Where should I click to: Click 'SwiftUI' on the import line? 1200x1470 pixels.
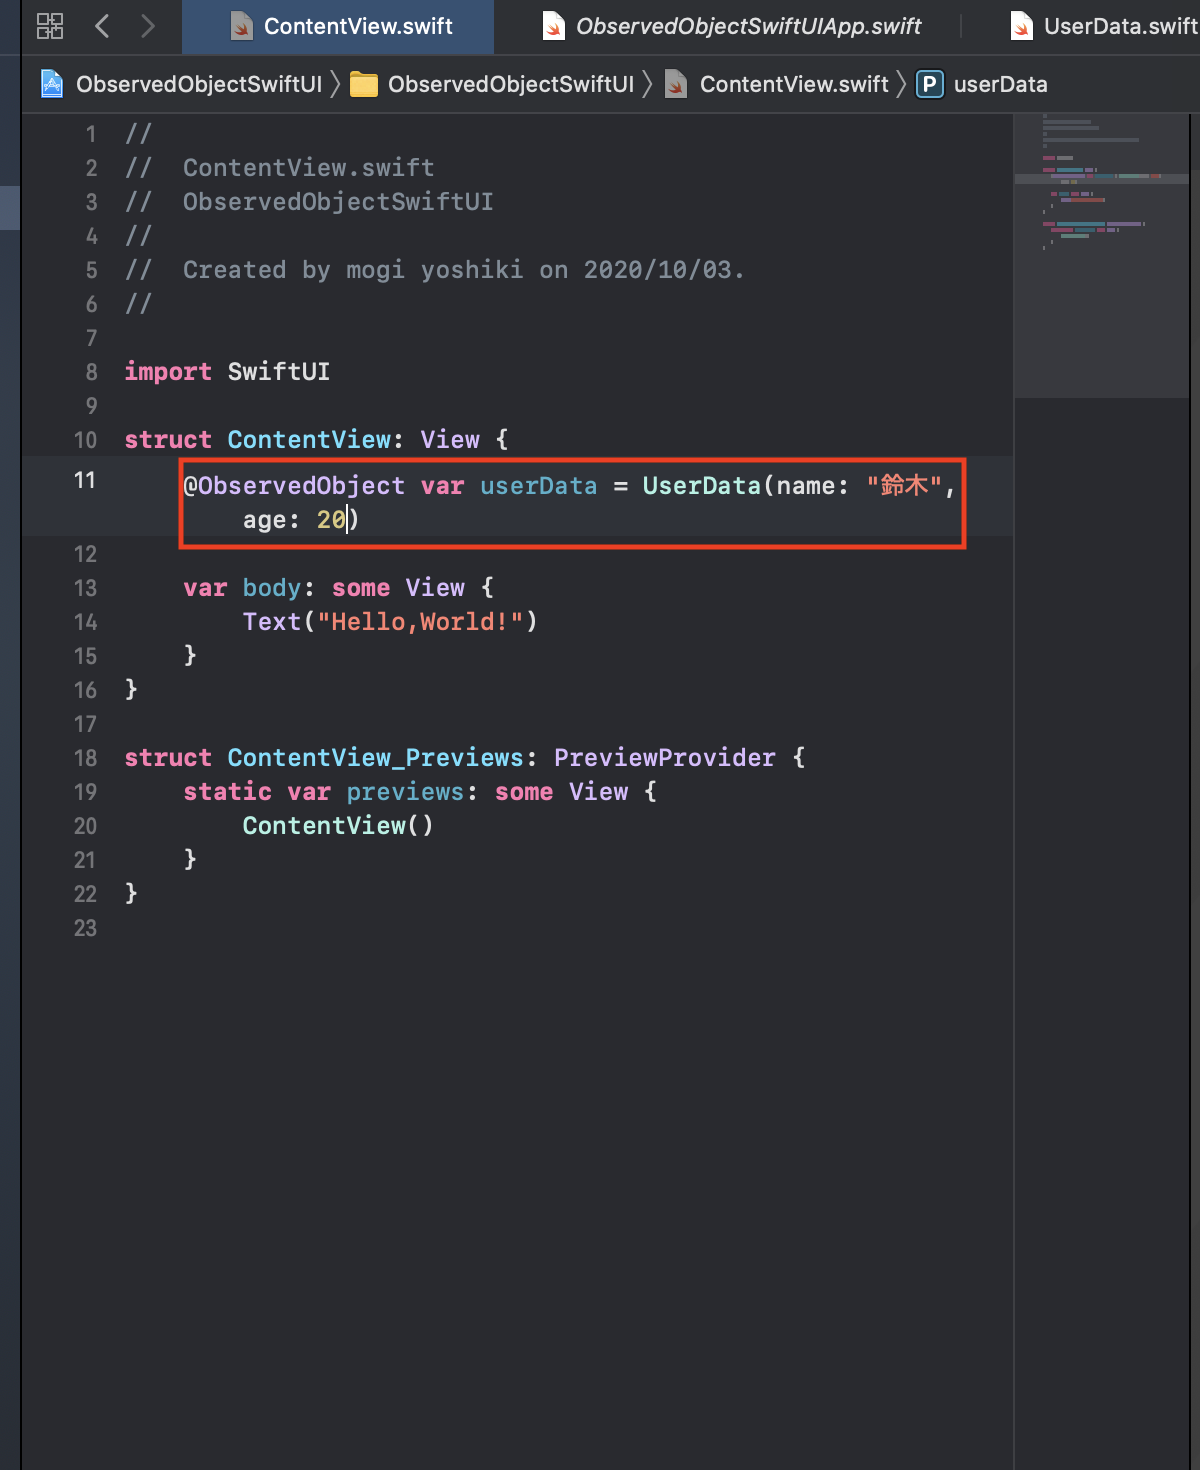click(x=279, y=372)
